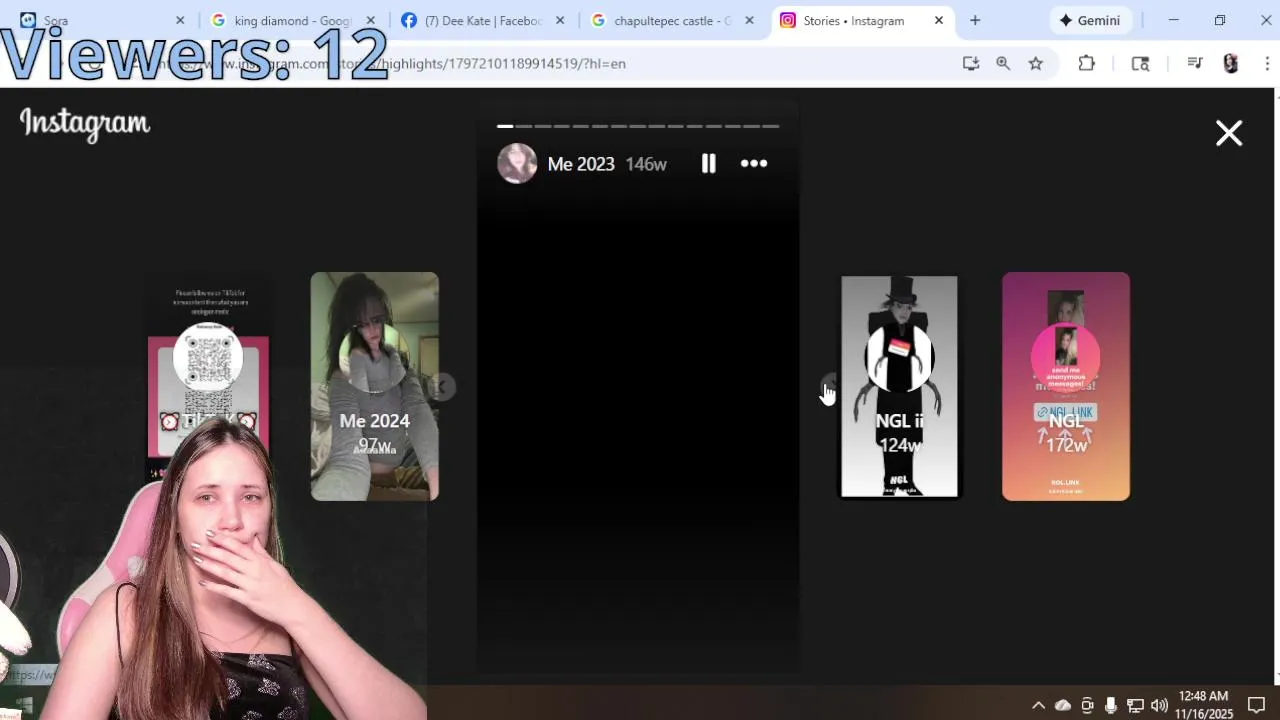The width and height of the screenshot is (1280, 720).
Task: Open the microphone tray icon
Action: [1111, 705]
